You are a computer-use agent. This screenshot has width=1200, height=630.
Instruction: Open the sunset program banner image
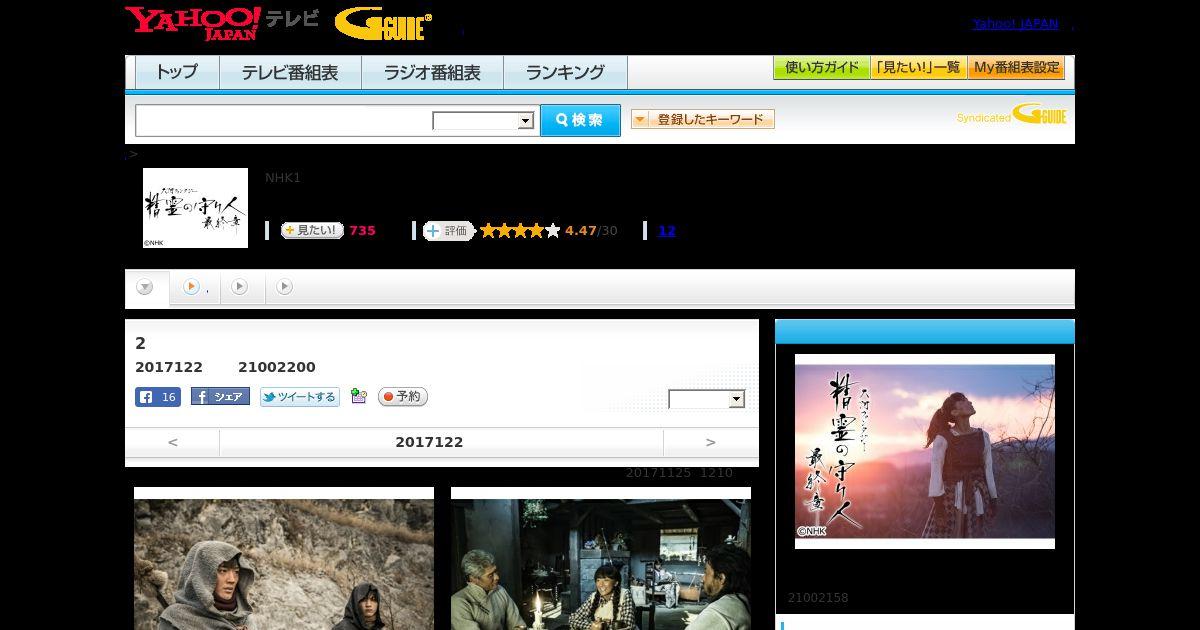[x=925, y=451]
